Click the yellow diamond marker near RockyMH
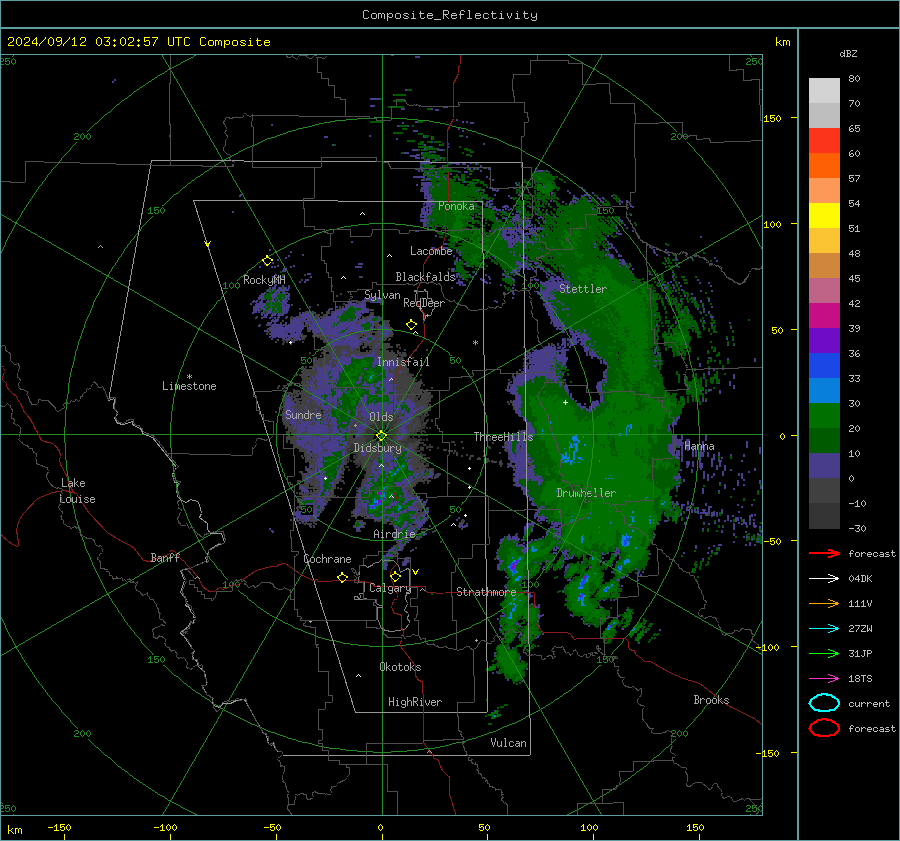The width and height of the screenshot is (900, 841). coord(267,261)
